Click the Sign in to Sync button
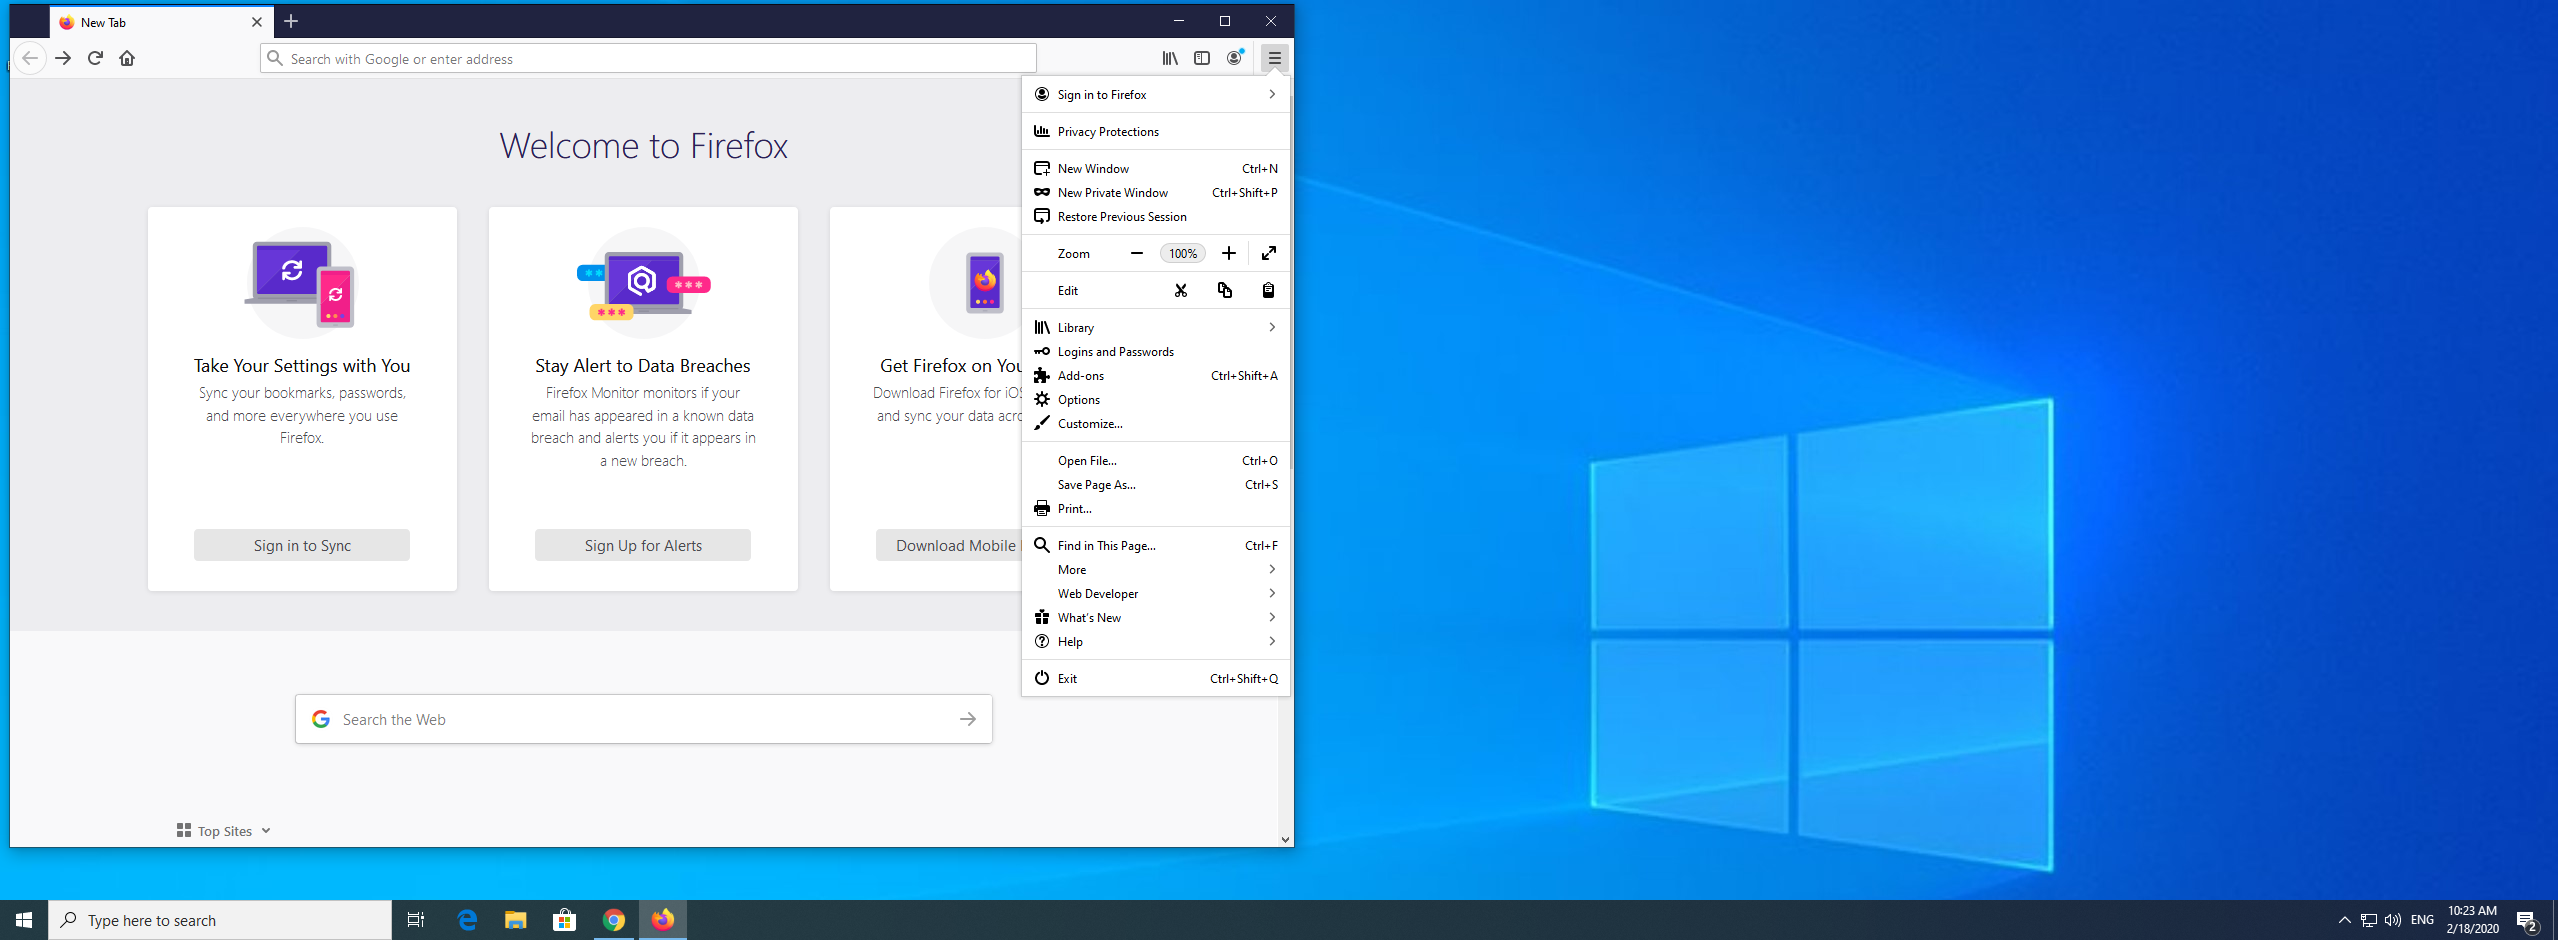The height and width of the screenshot is (940, 2558). (x=302, y=545)
